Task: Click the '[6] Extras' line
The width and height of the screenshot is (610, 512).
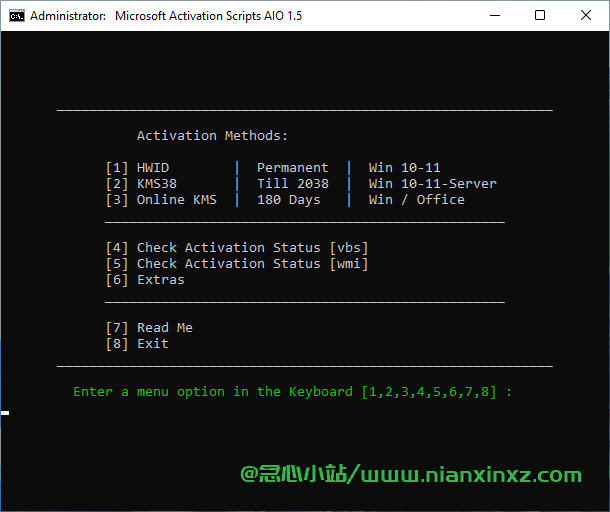Action: pyautogui.click(x=145, y=280)
